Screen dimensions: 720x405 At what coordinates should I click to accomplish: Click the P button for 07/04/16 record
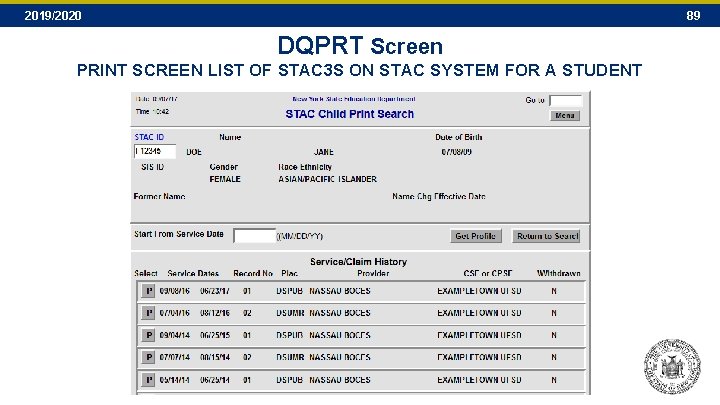(148, 313)
